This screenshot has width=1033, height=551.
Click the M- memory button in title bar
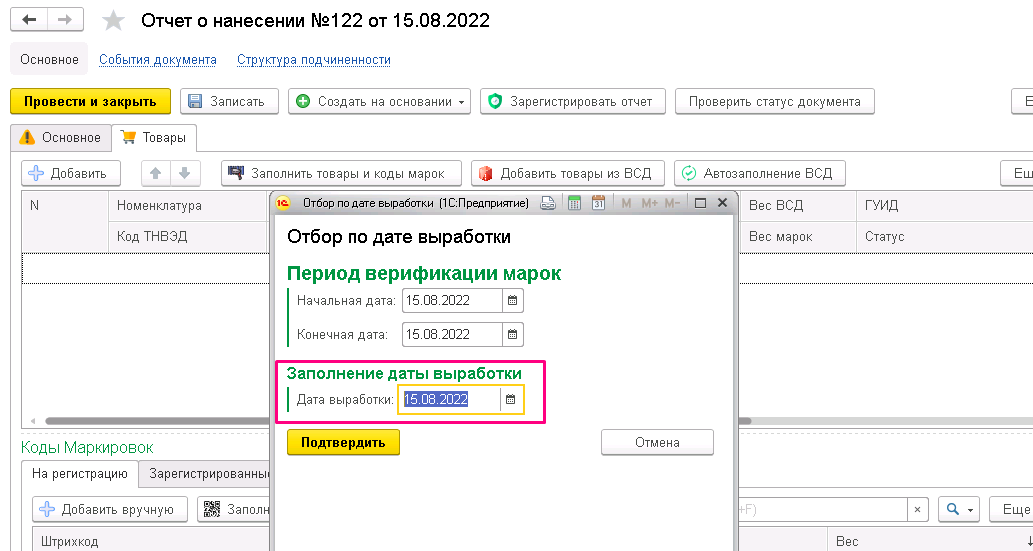[x=672, y=204]
